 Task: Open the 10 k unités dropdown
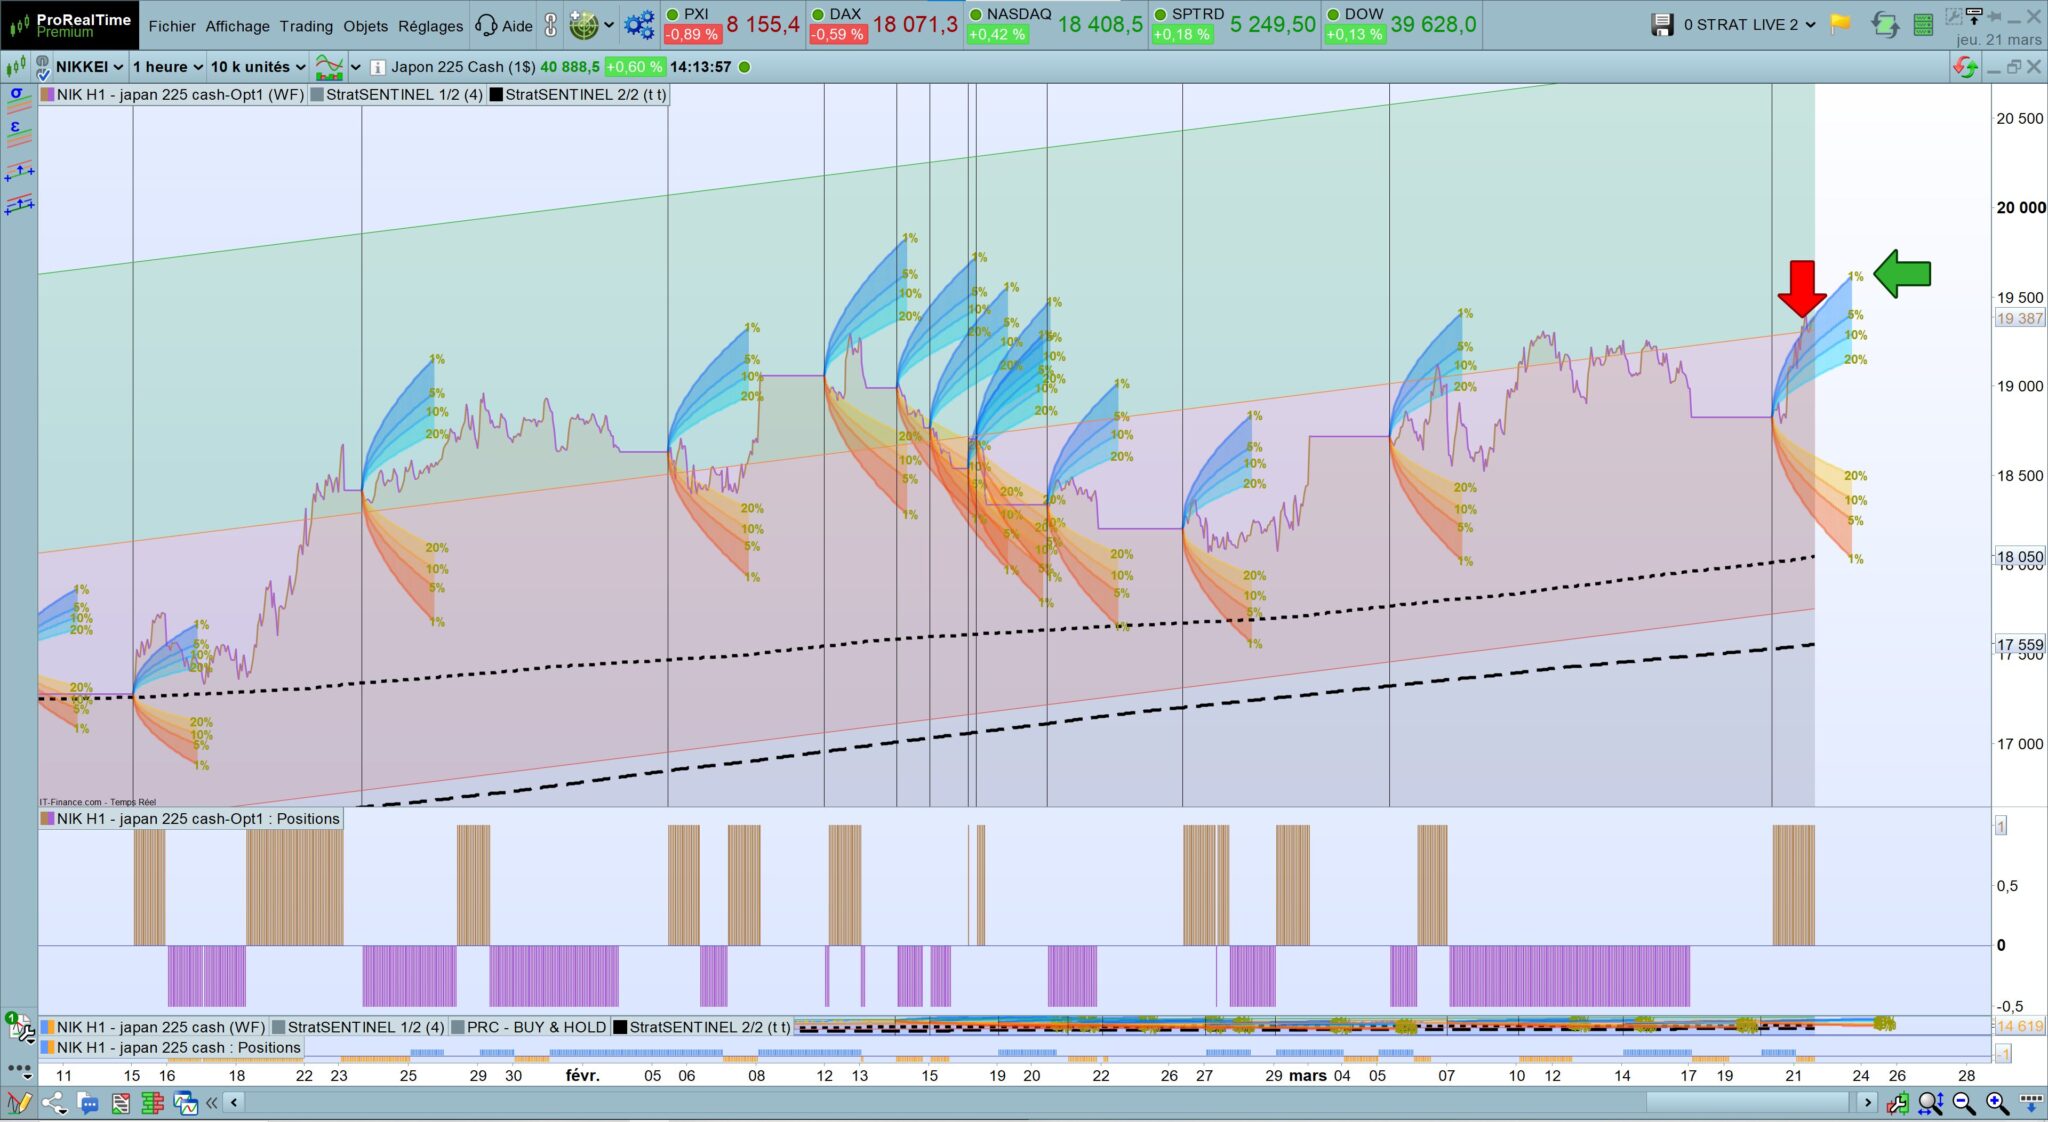(x=257, y=67)
